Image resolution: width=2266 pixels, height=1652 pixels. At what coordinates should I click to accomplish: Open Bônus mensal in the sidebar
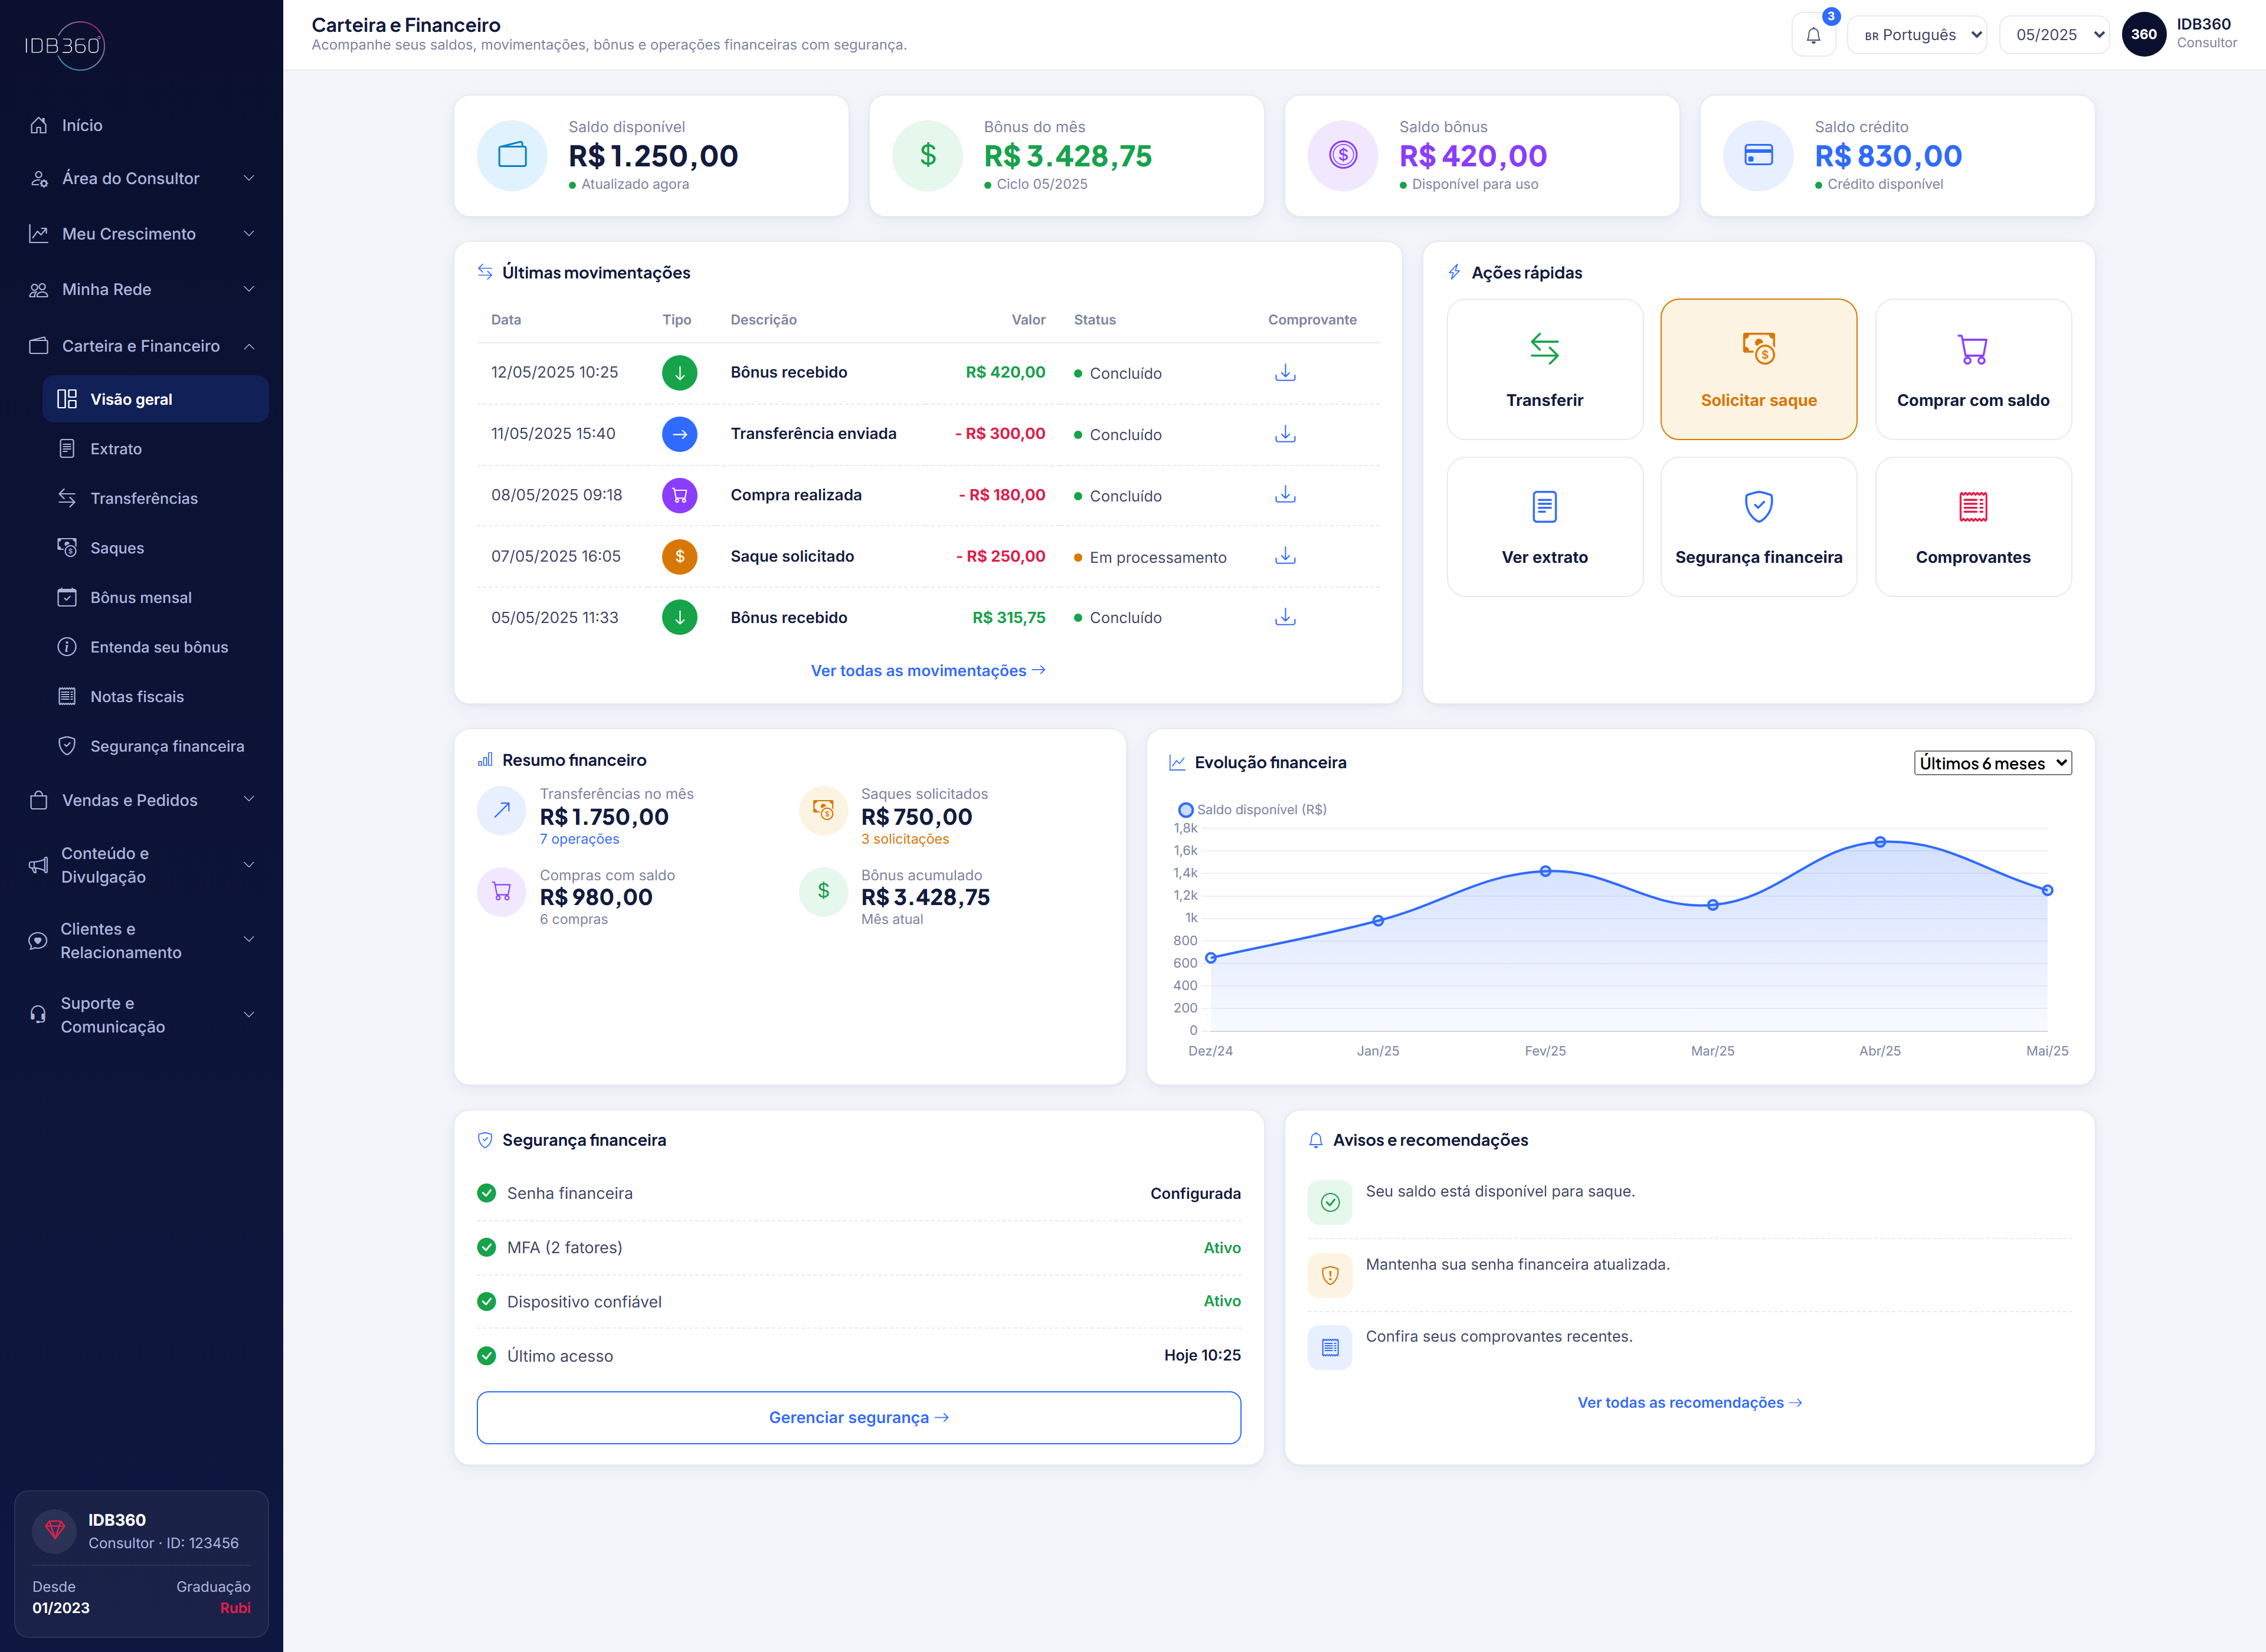[155, 597]
